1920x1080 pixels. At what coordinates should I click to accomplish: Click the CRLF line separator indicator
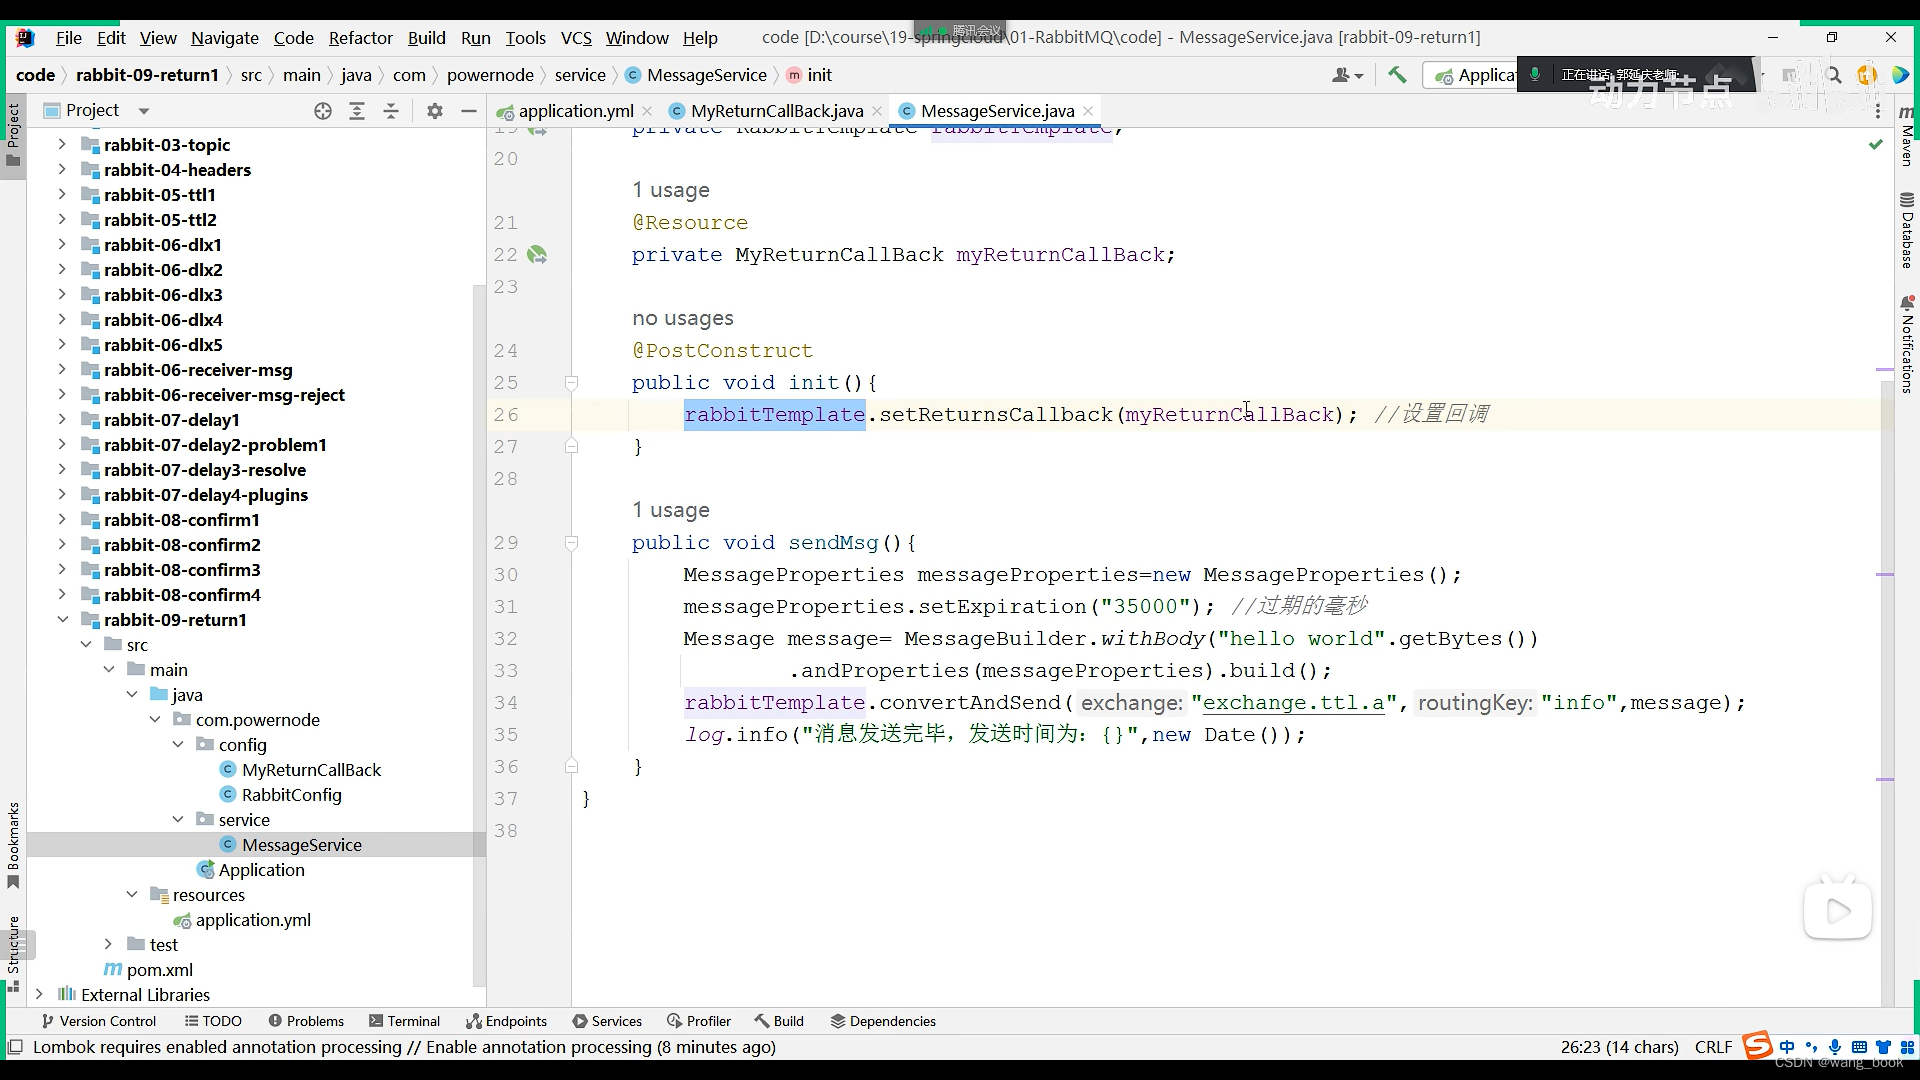1713,1047
